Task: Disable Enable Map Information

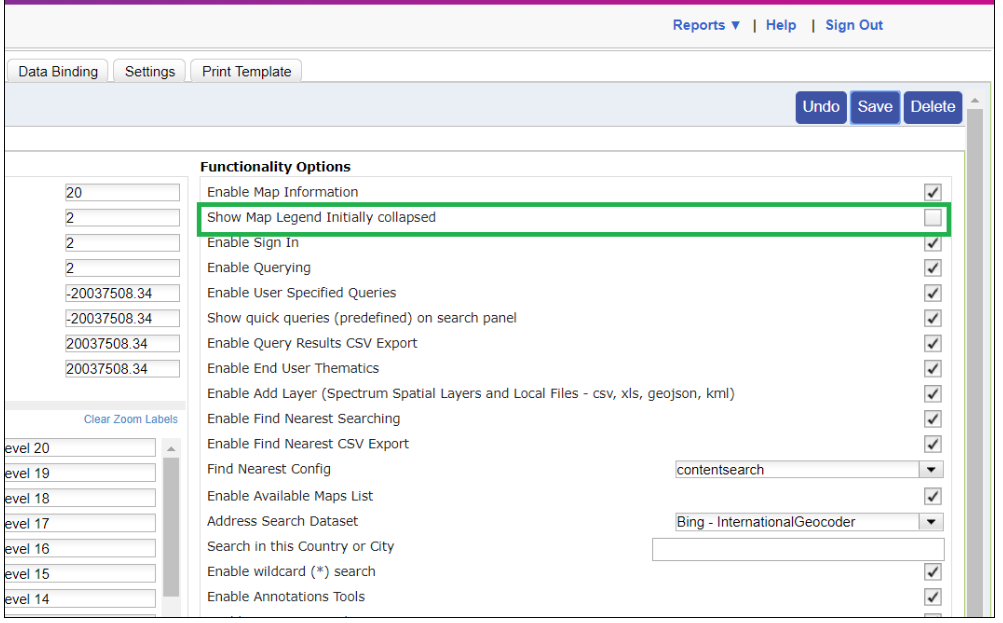Action: [933, 192]
